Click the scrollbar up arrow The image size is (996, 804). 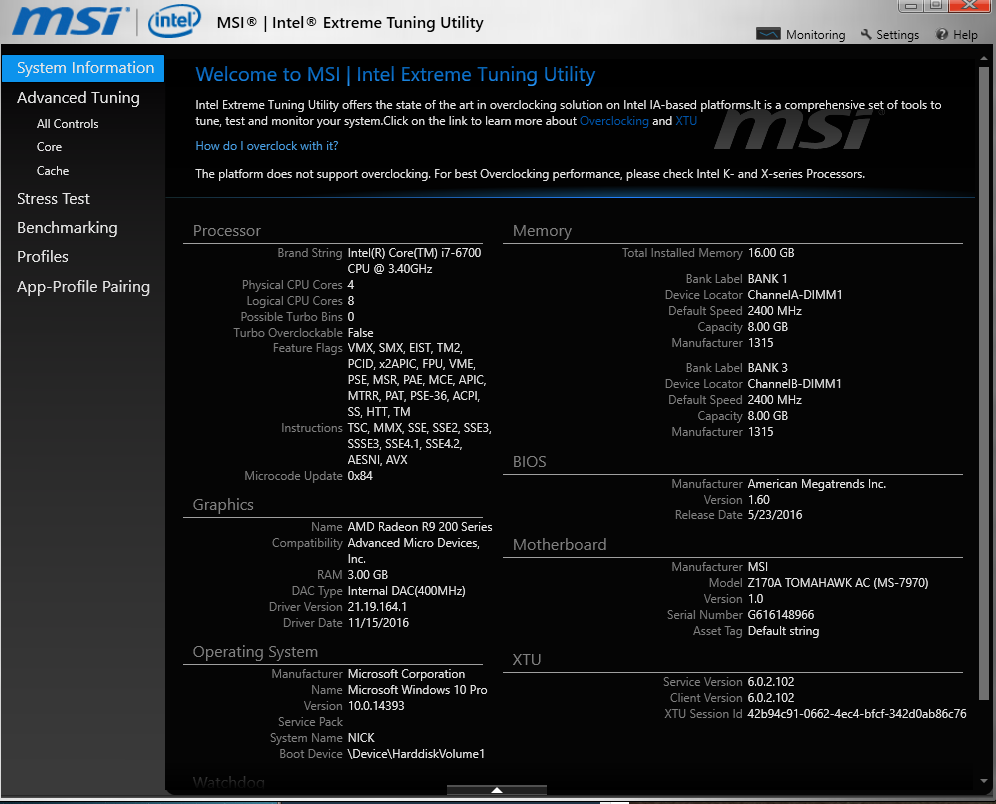coord(984,58)
